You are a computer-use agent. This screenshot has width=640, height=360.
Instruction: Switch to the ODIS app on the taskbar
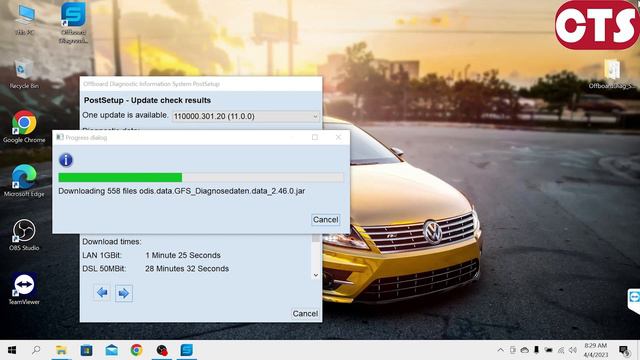pos(187,350)
